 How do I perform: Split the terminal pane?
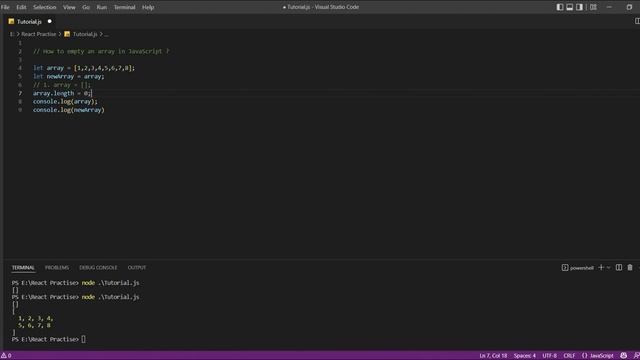[x=619, y=268]
